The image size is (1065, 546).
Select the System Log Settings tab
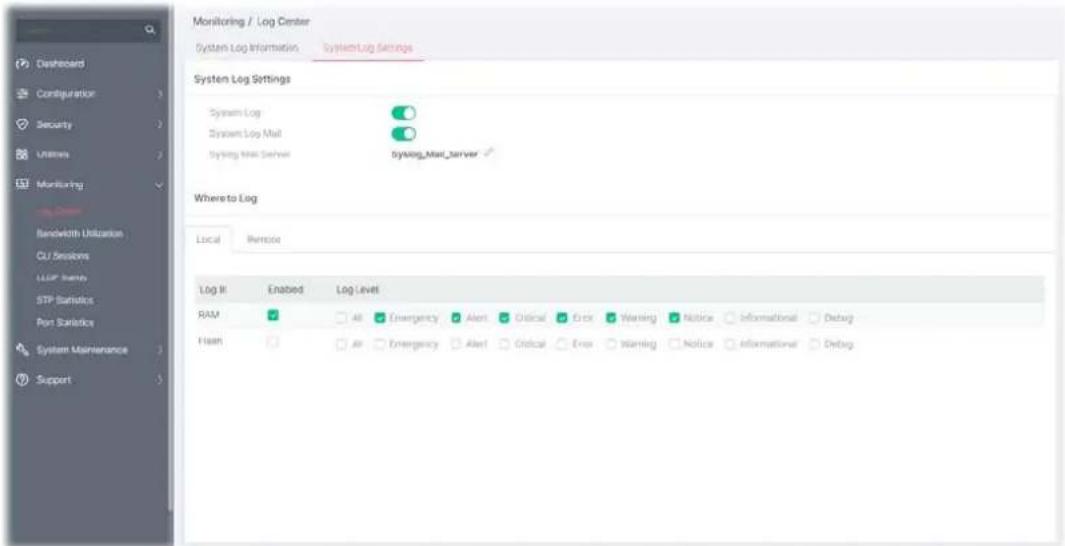367,48
